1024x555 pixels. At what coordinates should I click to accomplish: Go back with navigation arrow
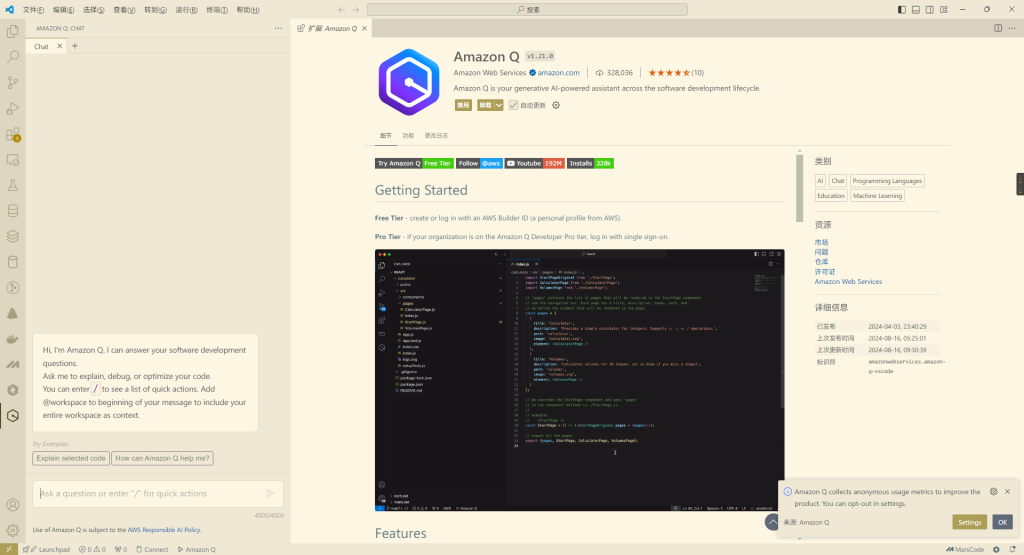pyautogui.click(x=342, y=10)
